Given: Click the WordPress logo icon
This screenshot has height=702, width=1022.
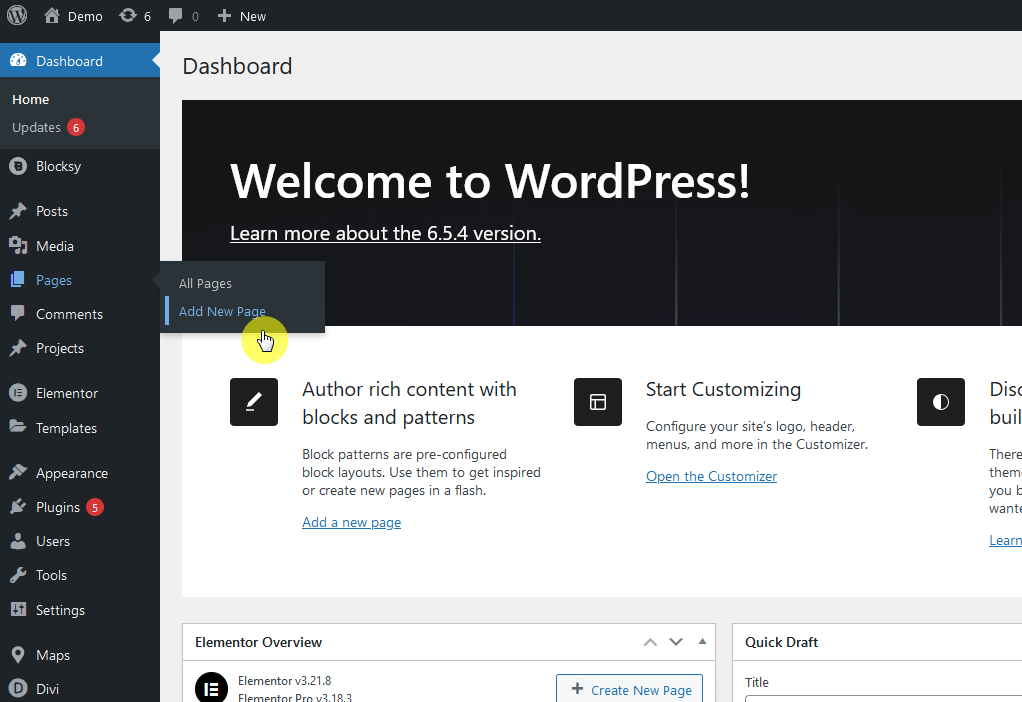Looking at the screenshot, I should point(17,16).
